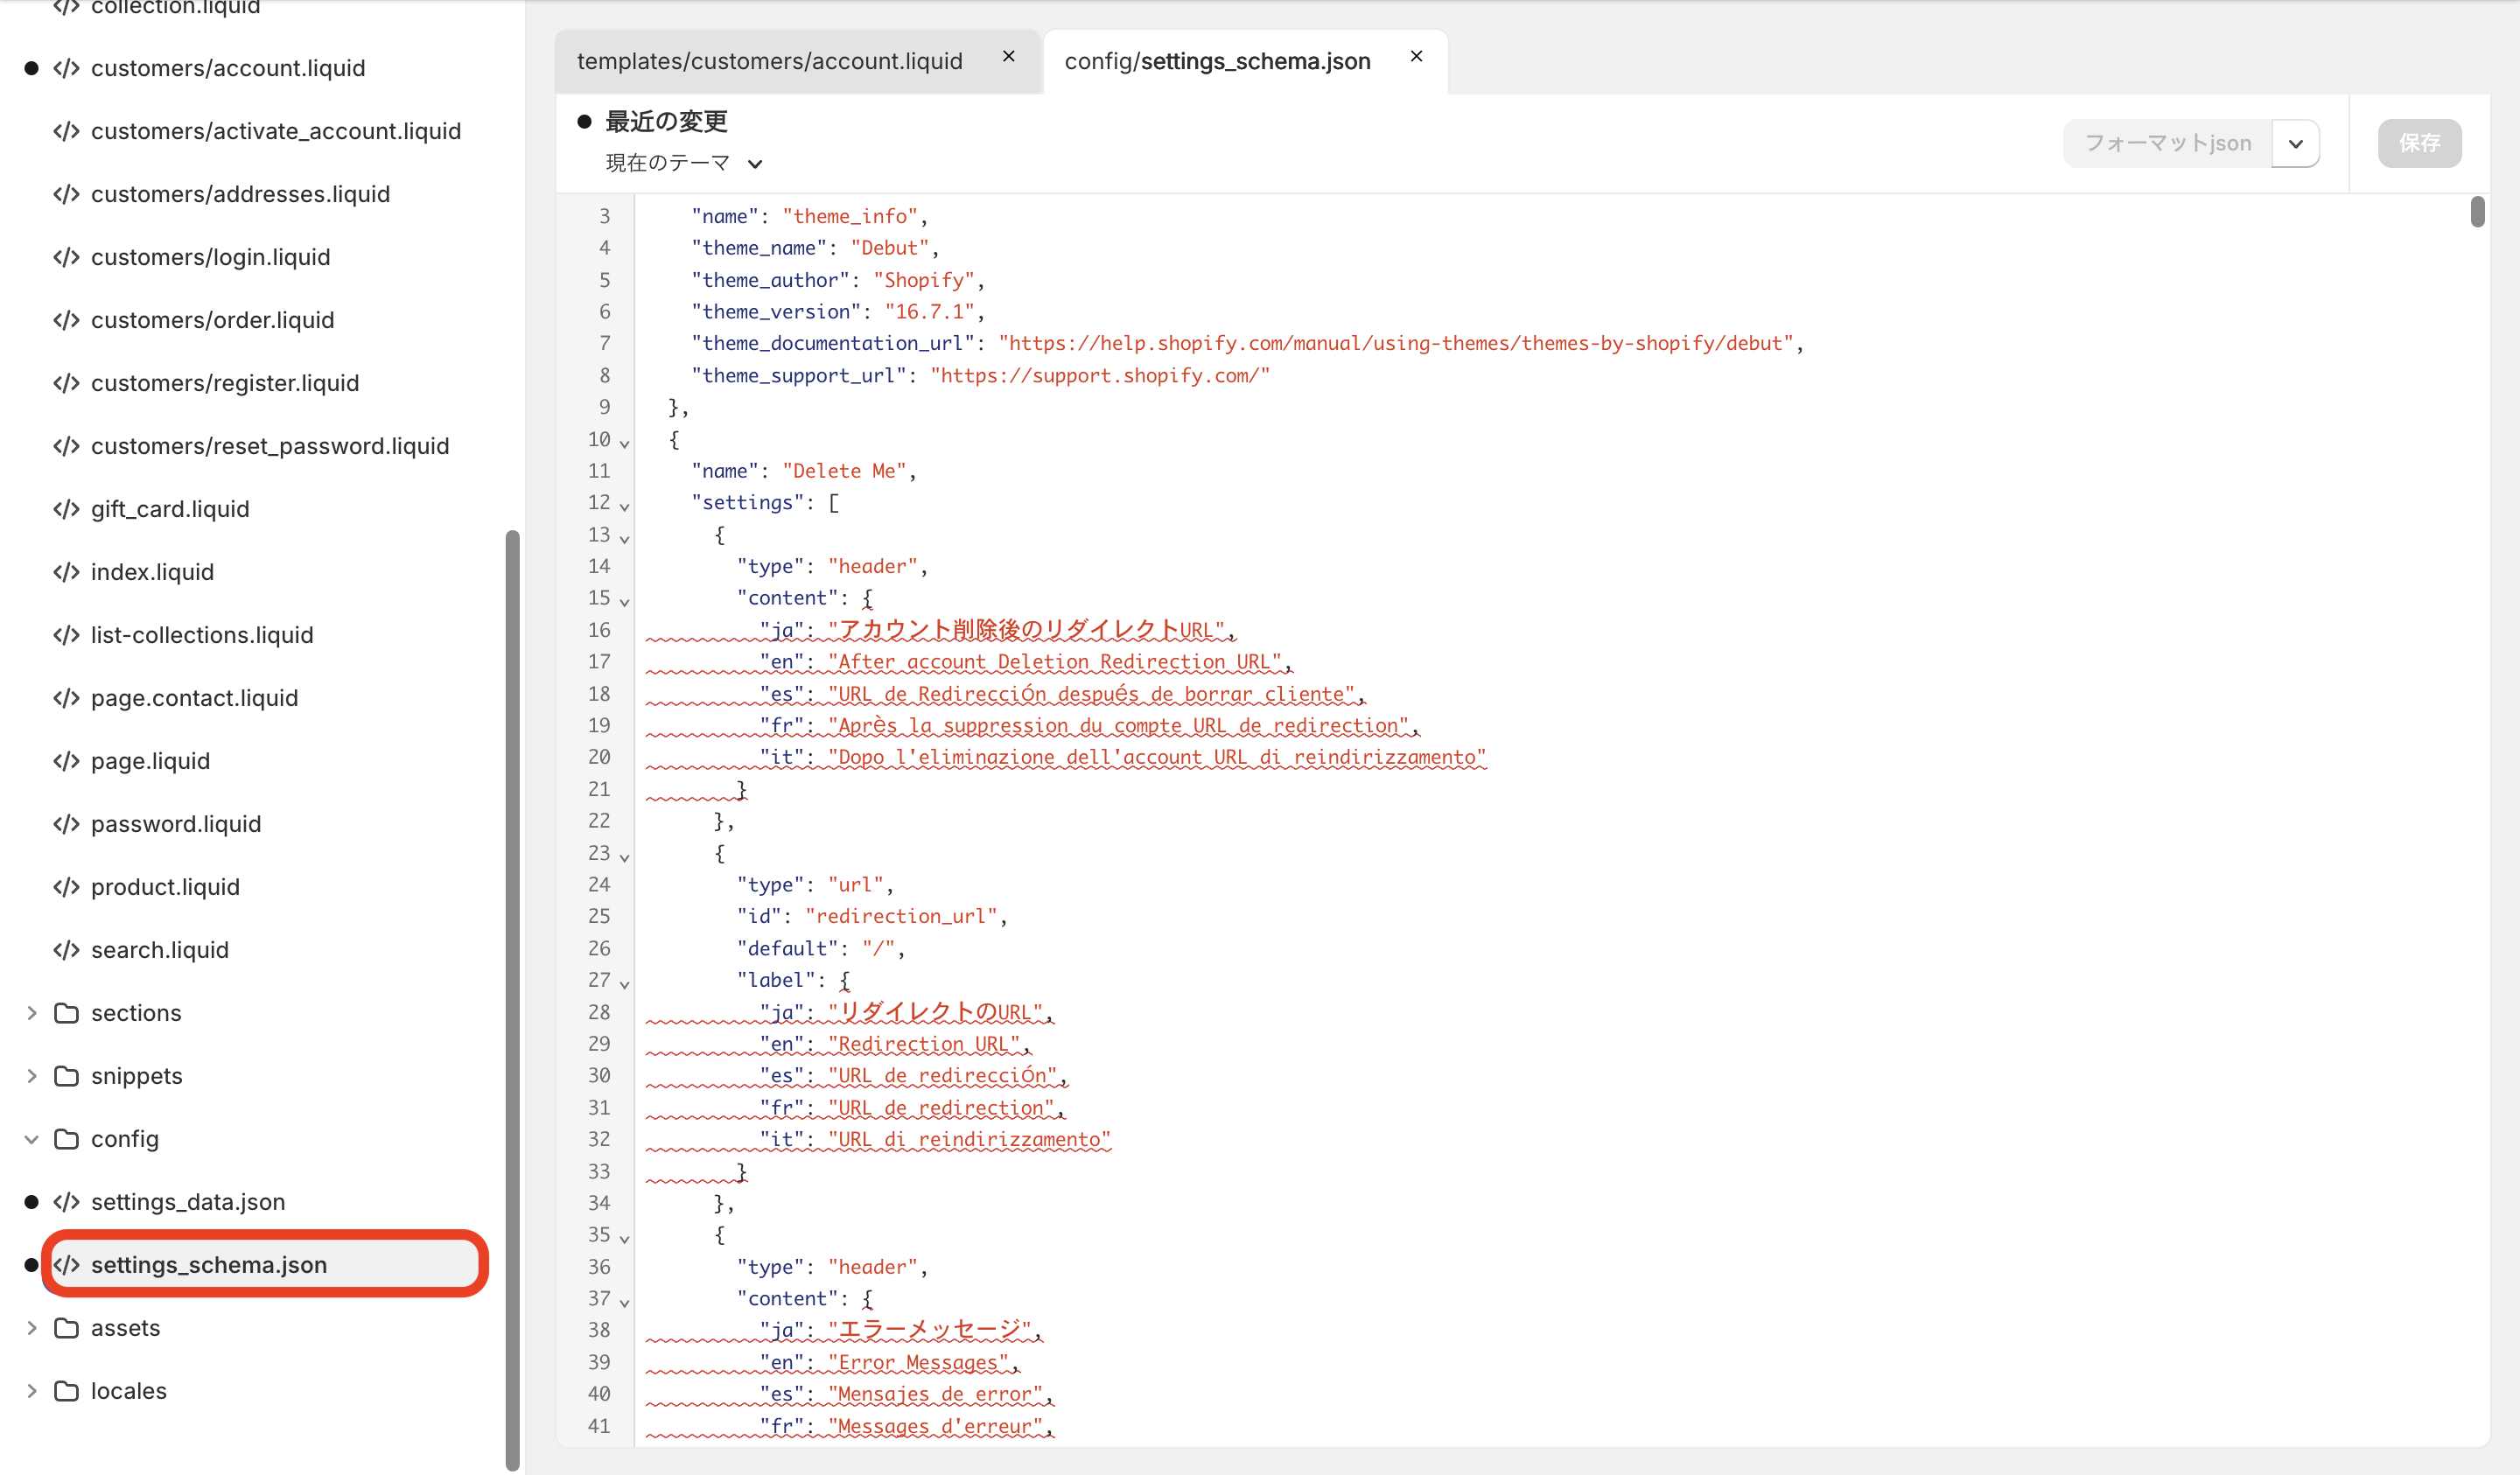Click code icon beside product.liquid
The image size is (2520, 1475).
click(66, 887)
